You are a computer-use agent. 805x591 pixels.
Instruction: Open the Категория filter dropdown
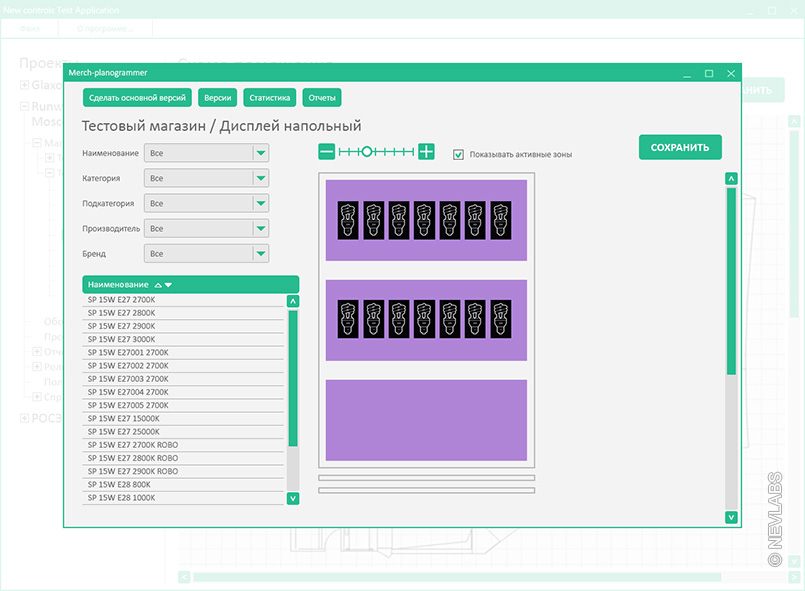pyautogui.click(x=260, y=178)
